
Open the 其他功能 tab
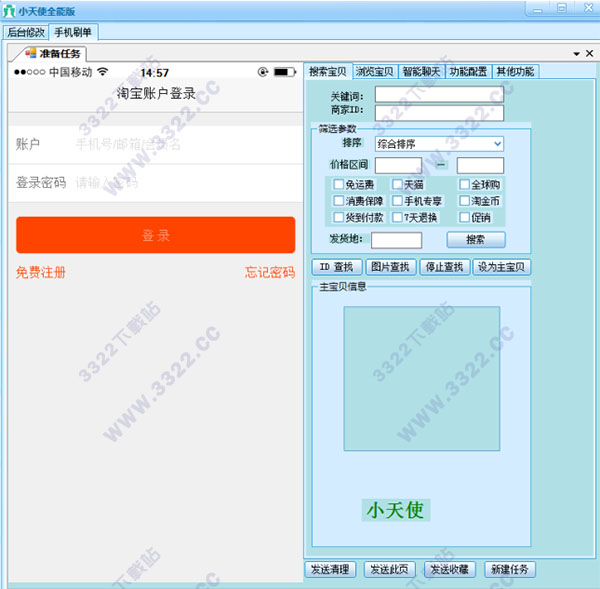pyautogui.click(x=515, y=72)
